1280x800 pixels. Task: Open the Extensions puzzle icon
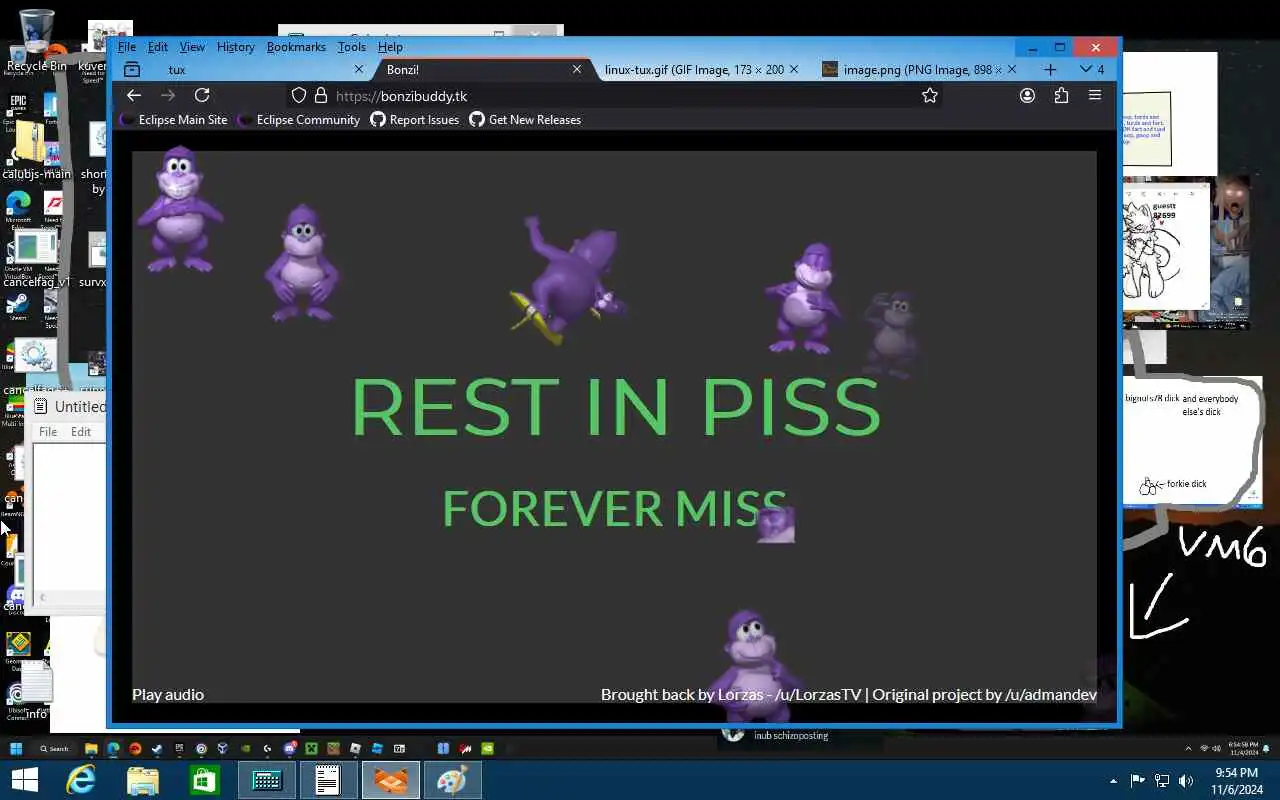pos(1061,95)
